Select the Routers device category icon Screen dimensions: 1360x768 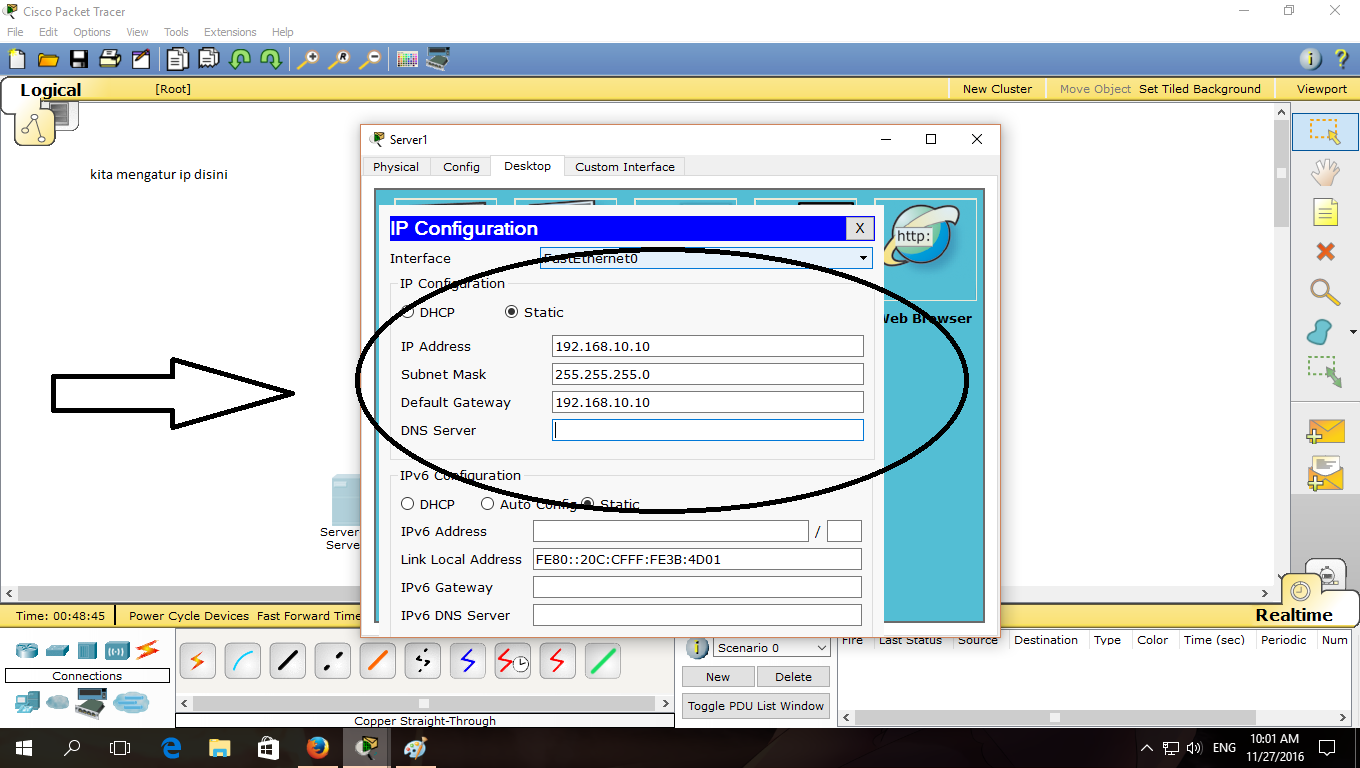(27, 650)
